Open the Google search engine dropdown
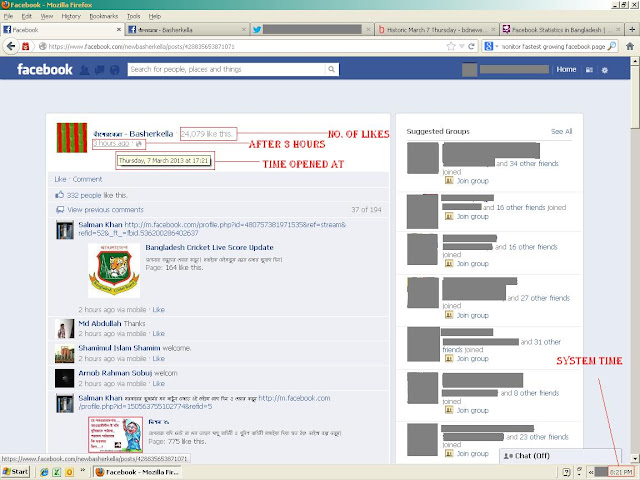The image size is (640, 480). [x=491, y=46]
